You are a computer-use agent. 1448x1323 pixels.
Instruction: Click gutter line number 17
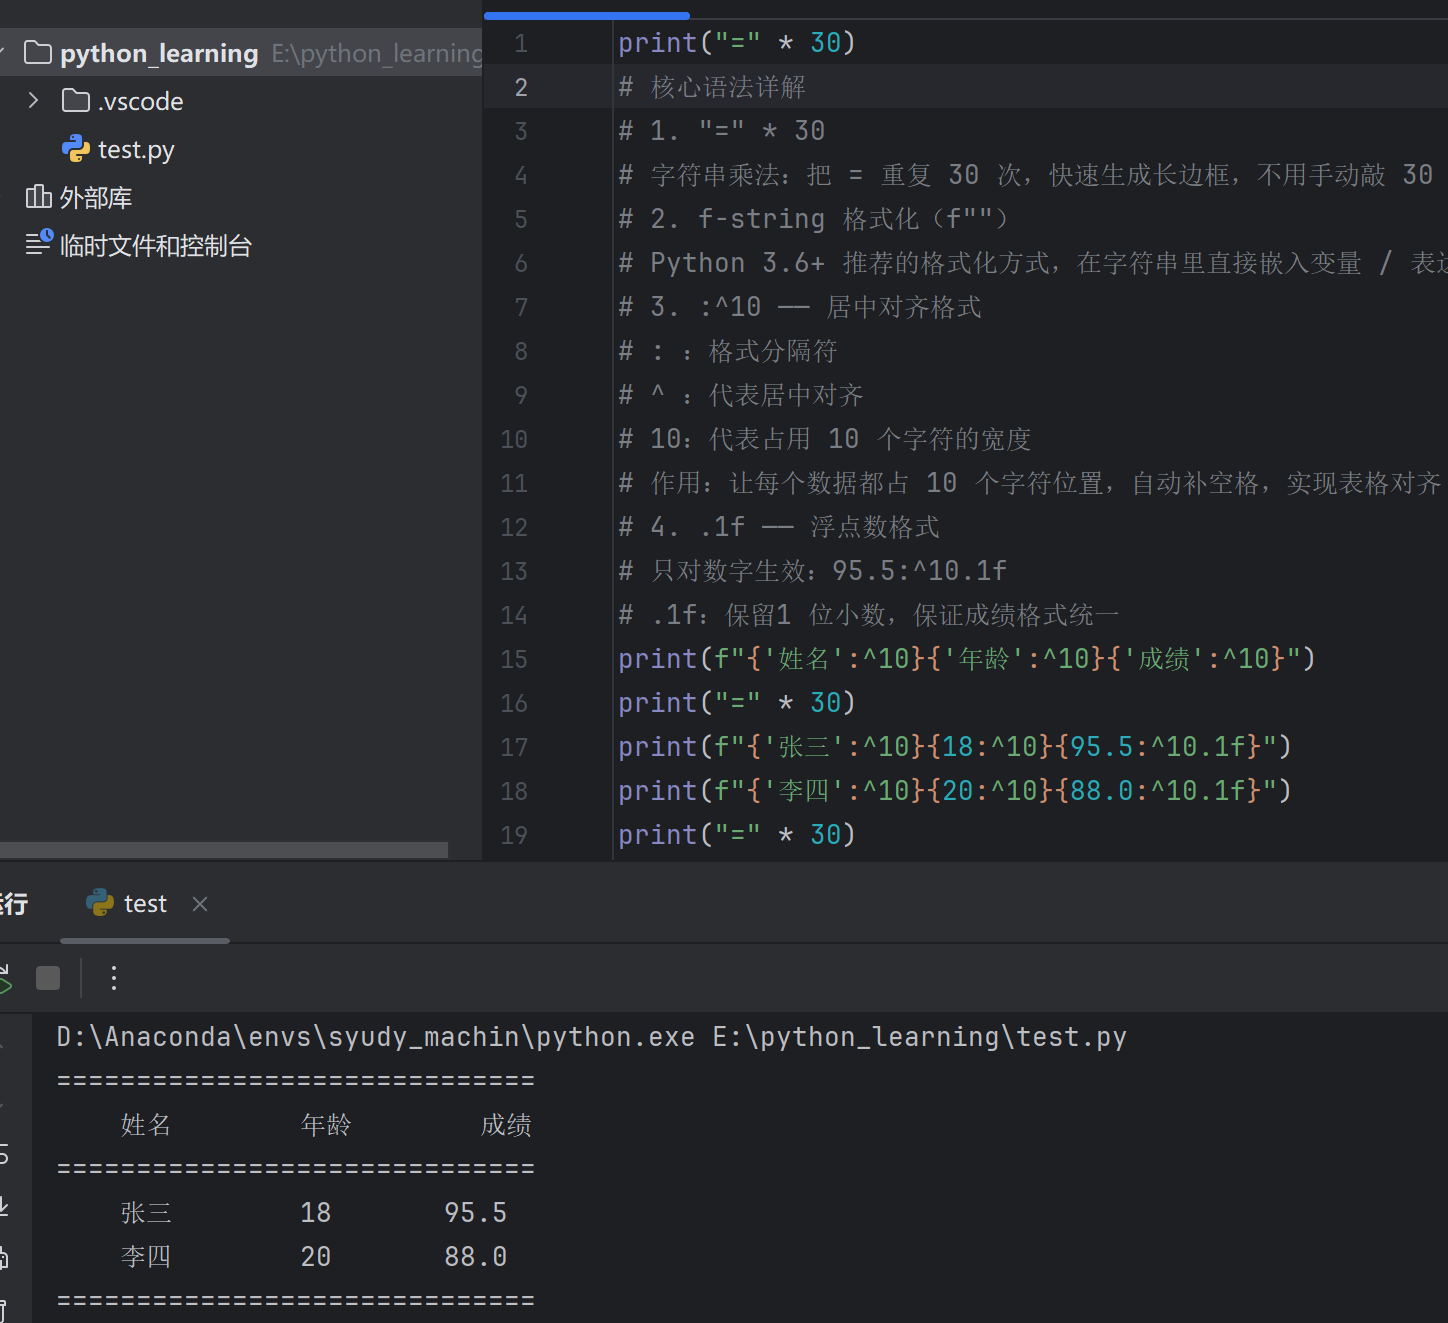tap(514, 748)
